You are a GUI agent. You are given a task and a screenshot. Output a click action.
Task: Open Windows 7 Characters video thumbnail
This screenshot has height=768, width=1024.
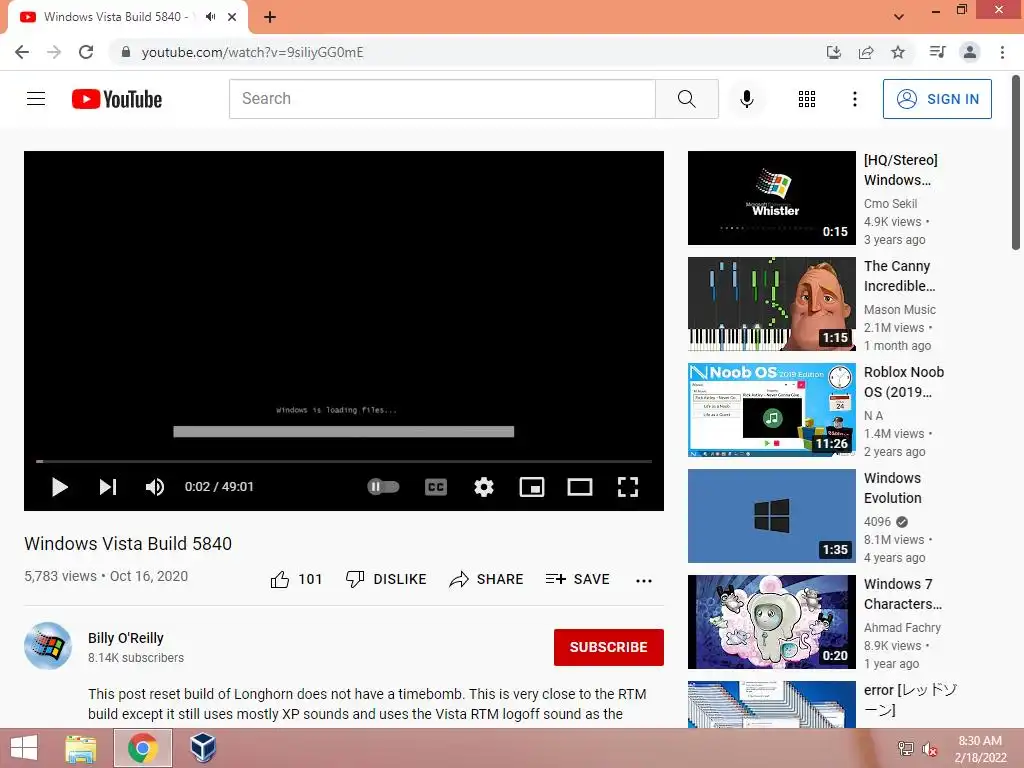point(772,622)
